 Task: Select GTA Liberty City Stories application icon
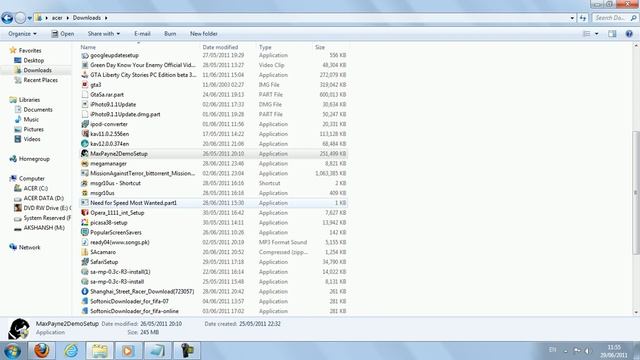tap(85, 75)
